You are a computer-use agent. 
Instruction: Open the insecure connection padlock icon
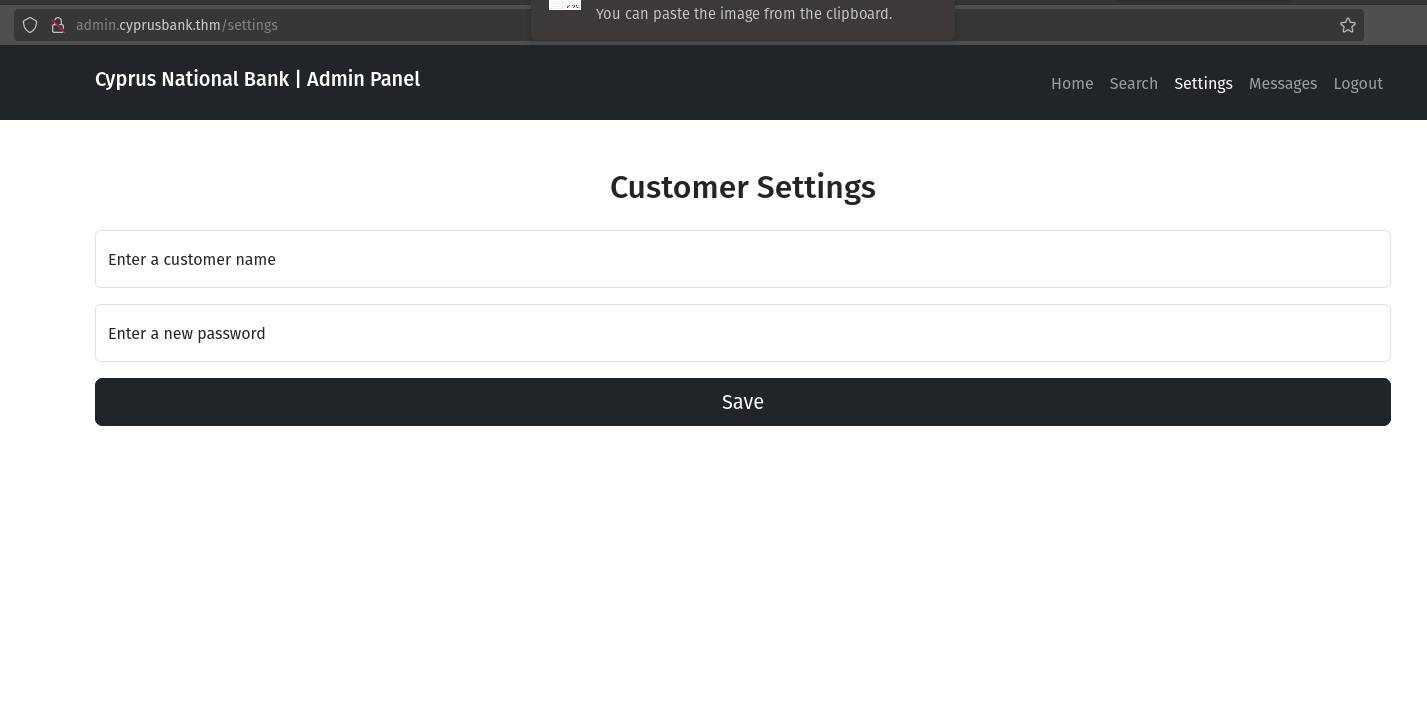click(x=58, y=25)
